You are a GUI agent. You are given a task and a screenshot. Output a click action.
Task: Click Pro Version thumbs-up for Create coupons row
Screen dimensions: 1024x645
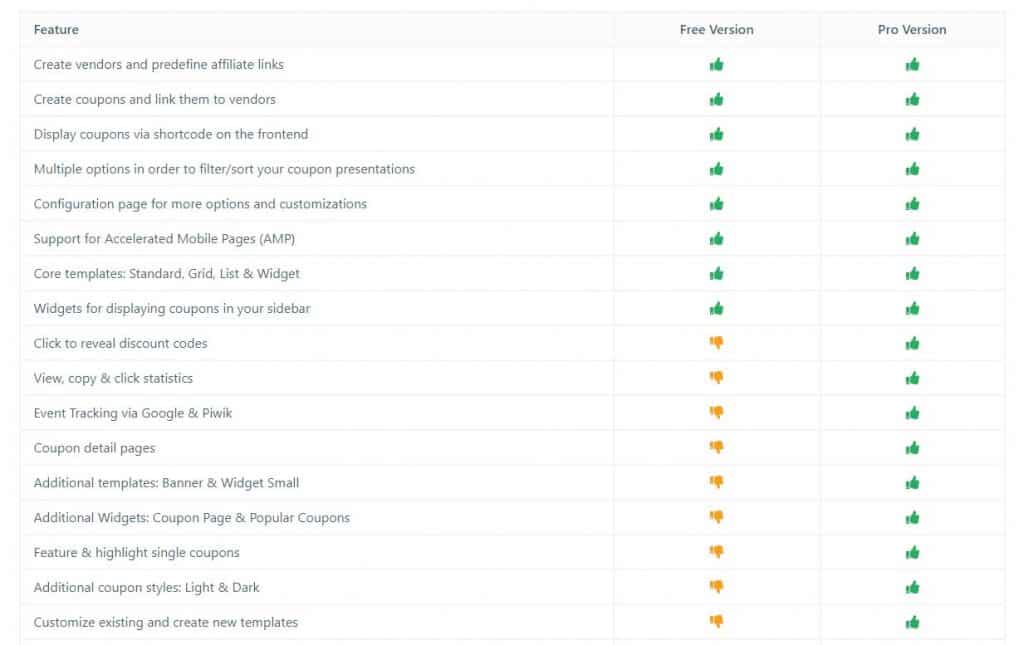912,99
